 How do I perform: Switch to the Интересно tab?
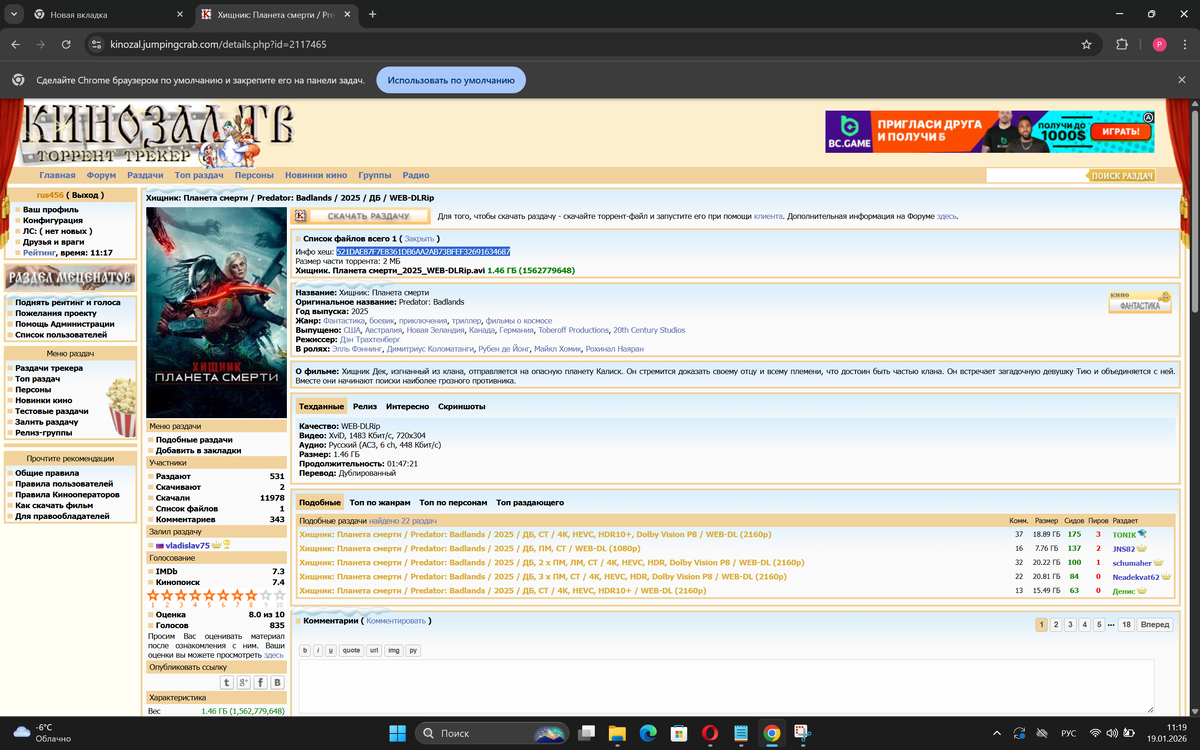coord(407,407)
